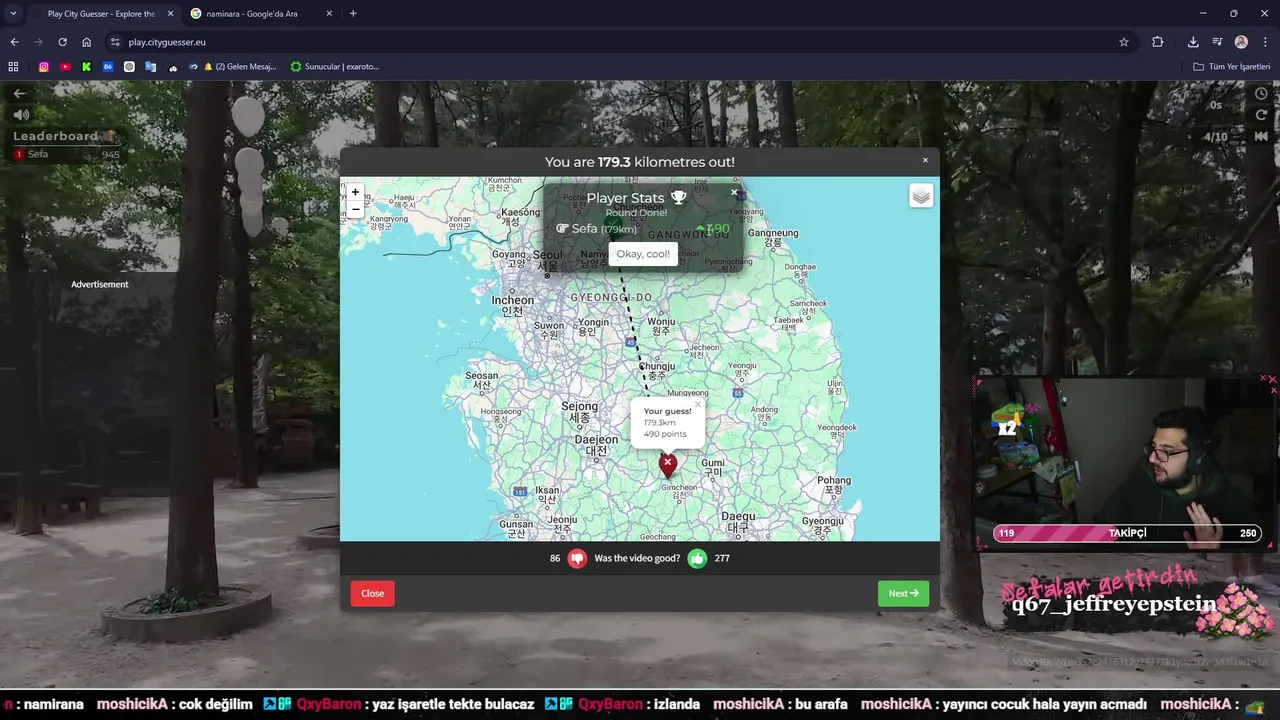Image resolution: width=1280 pixels, height=720 pixels.
Task: Zoom in on the map
Action: click(355, 192)
